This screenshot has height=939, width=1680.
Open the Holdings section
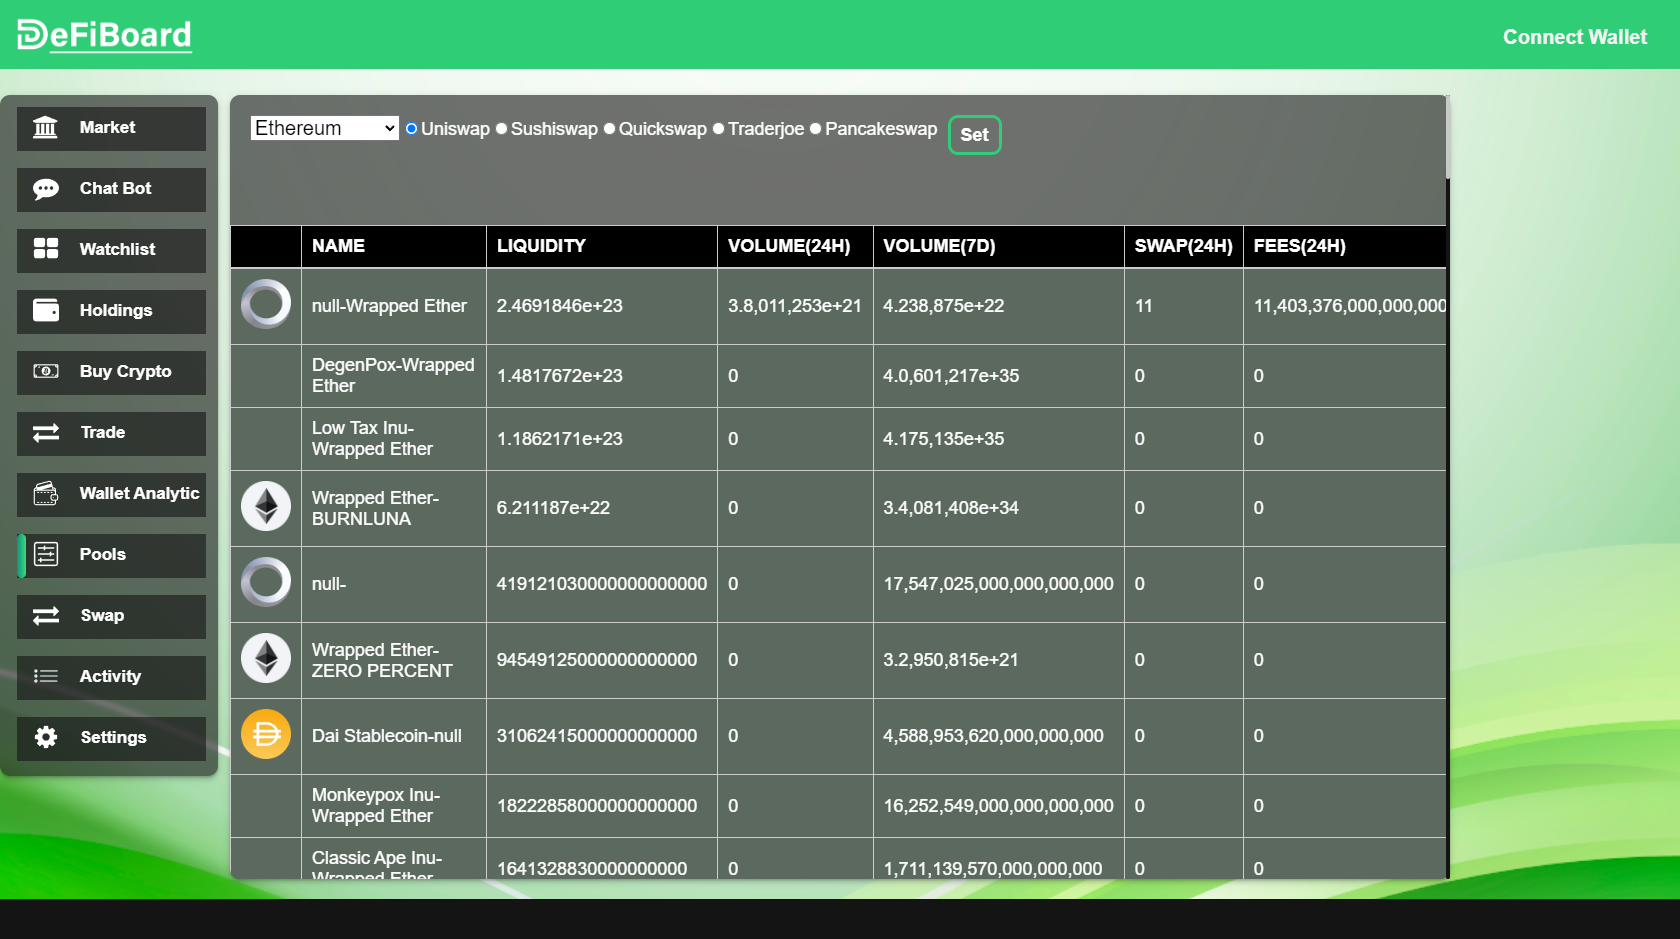coord(111,312)
